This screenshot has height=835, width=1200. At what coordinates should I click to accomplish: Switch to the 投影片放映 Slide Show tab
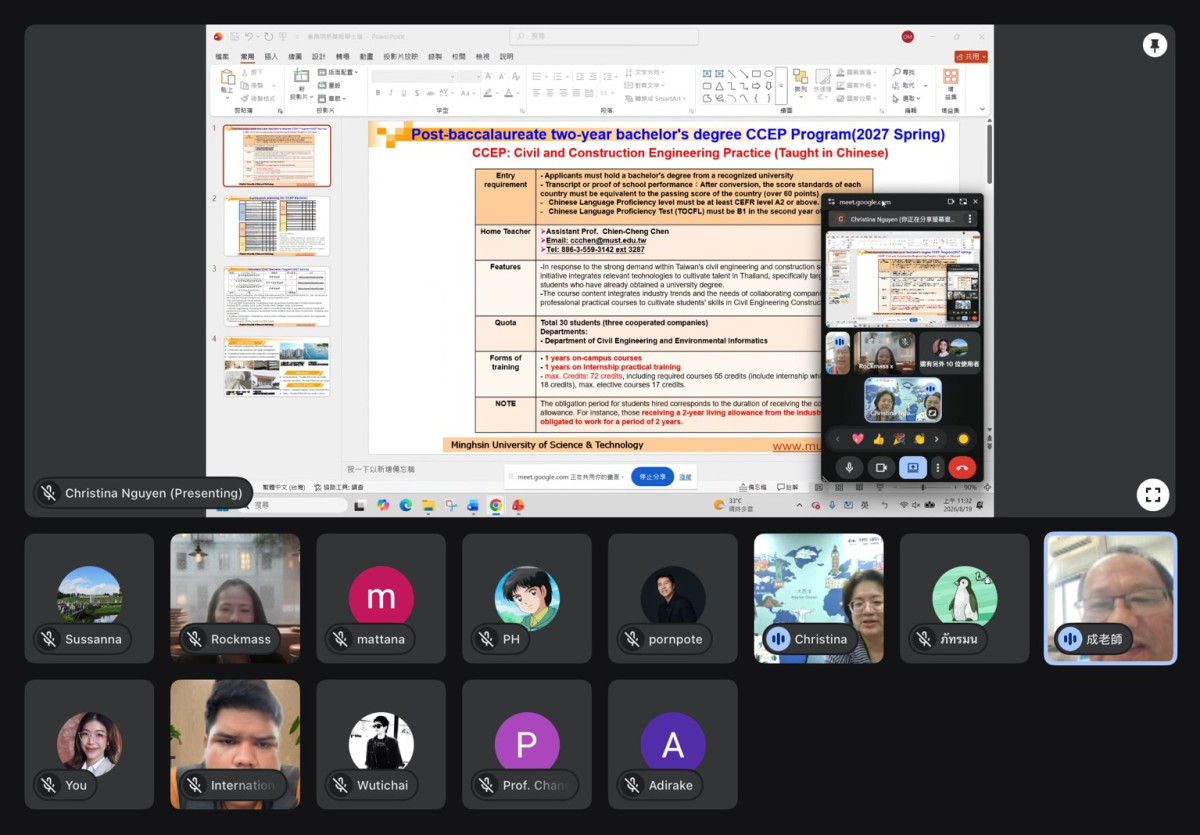(x=401, y=57)
